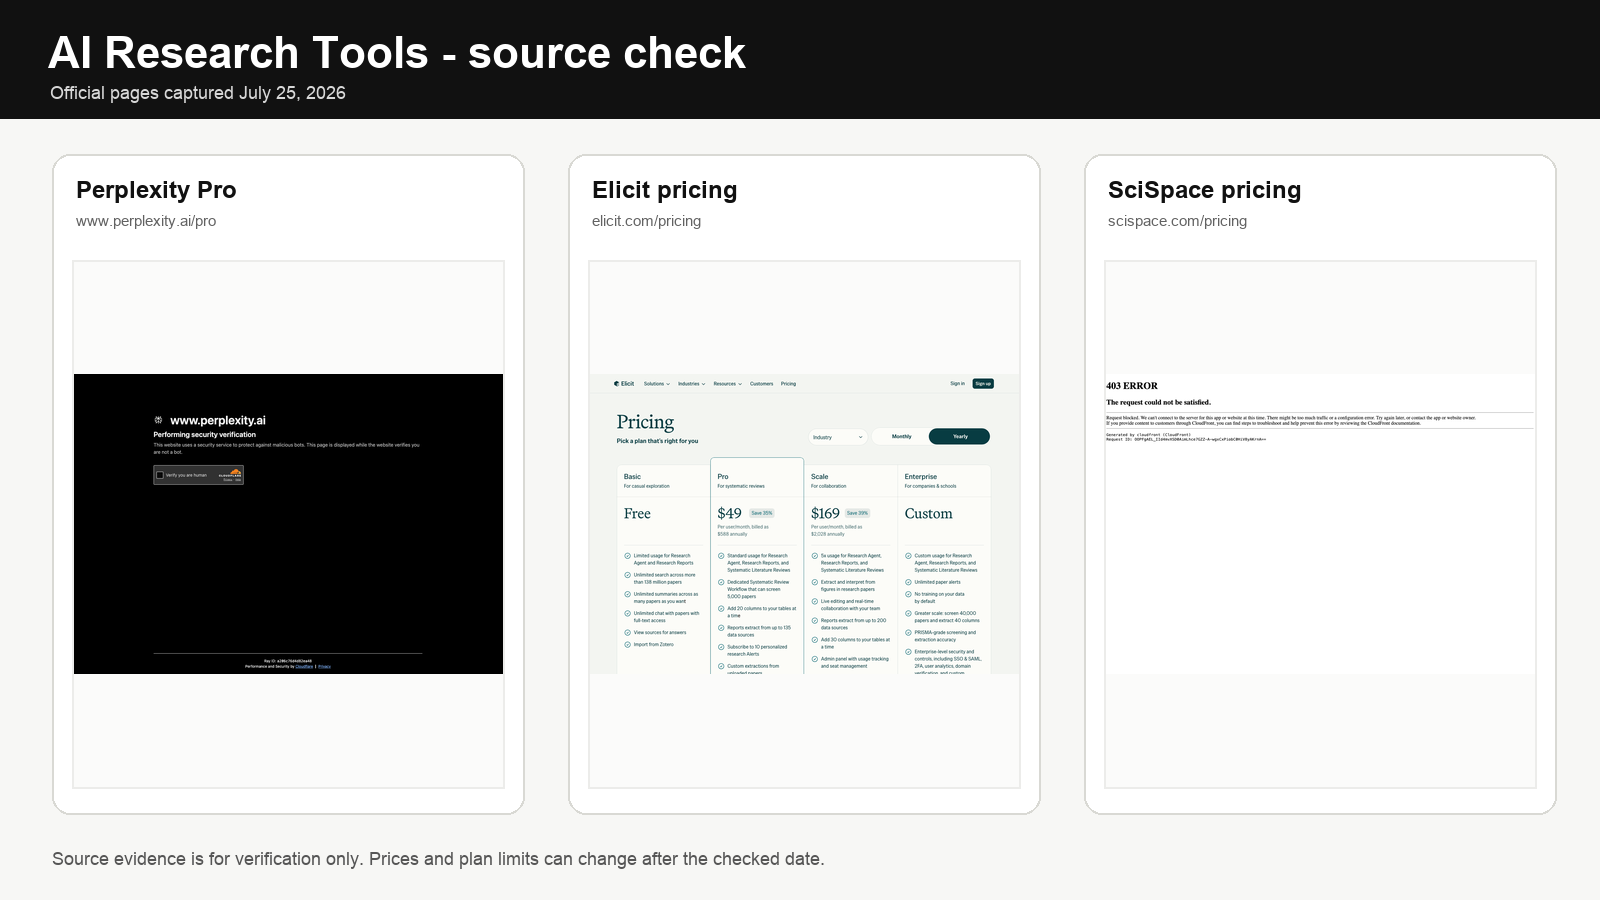This screenshot has width=1600, height=900.
Task: Click check icon beside 'Unlimited summaries across as many papers'
Action: coord(627,594)
